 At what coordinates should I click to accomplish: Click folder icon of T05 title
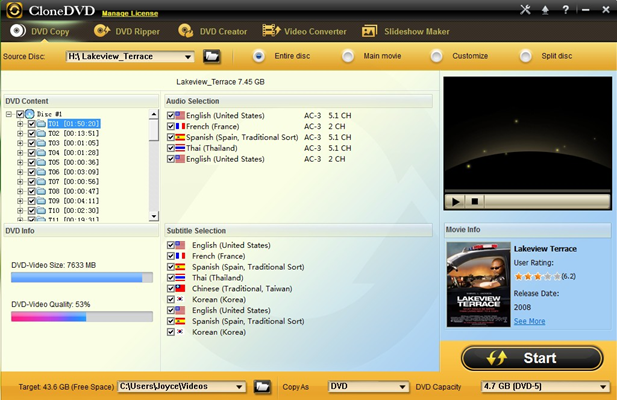coord(41,162)
